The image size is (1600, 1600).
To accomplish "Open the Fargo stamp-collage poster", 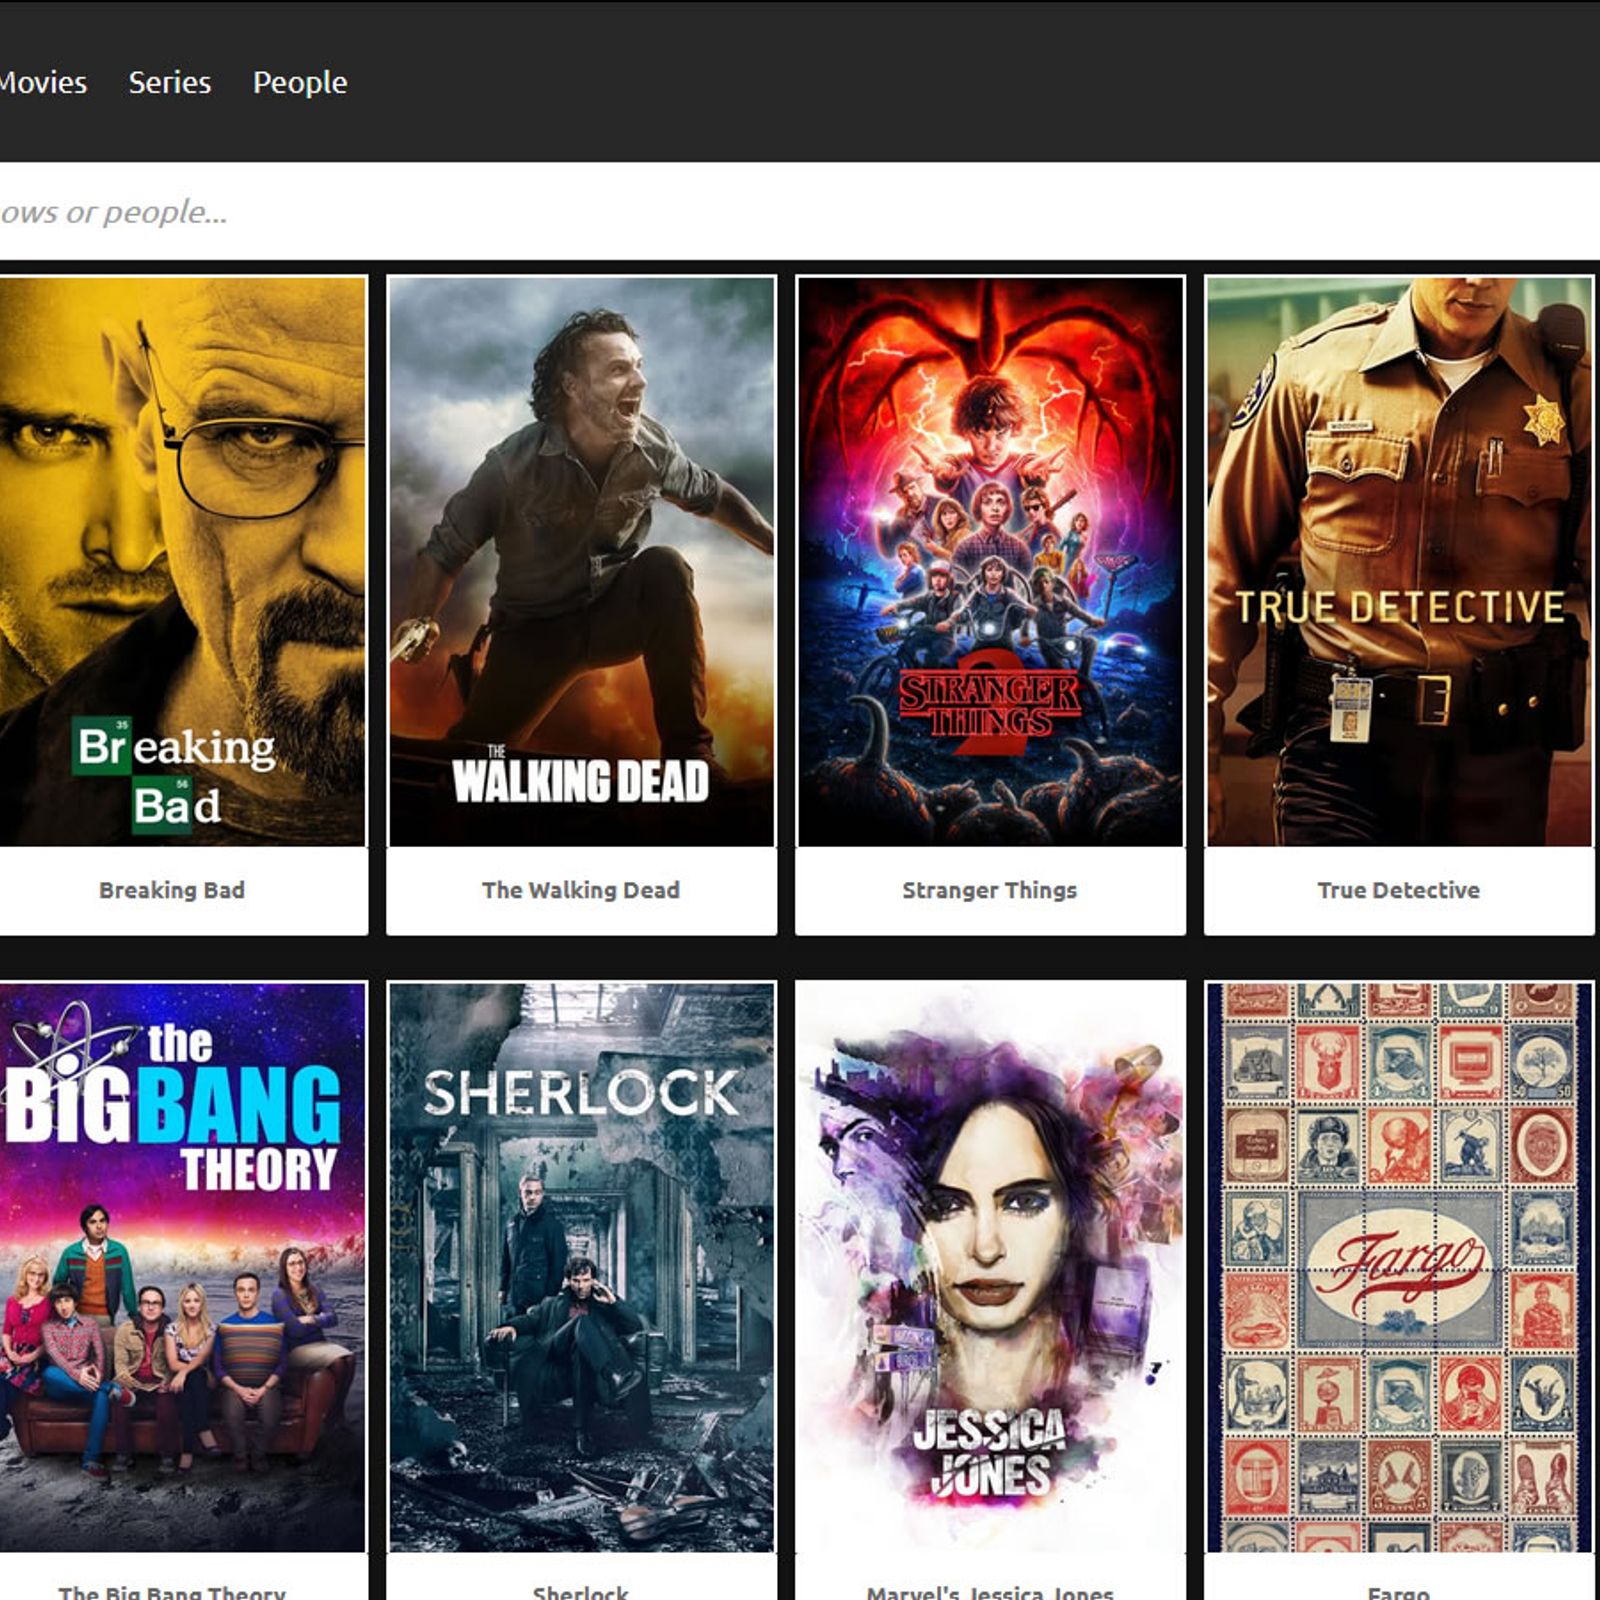I will [x=1399, y=1267].
